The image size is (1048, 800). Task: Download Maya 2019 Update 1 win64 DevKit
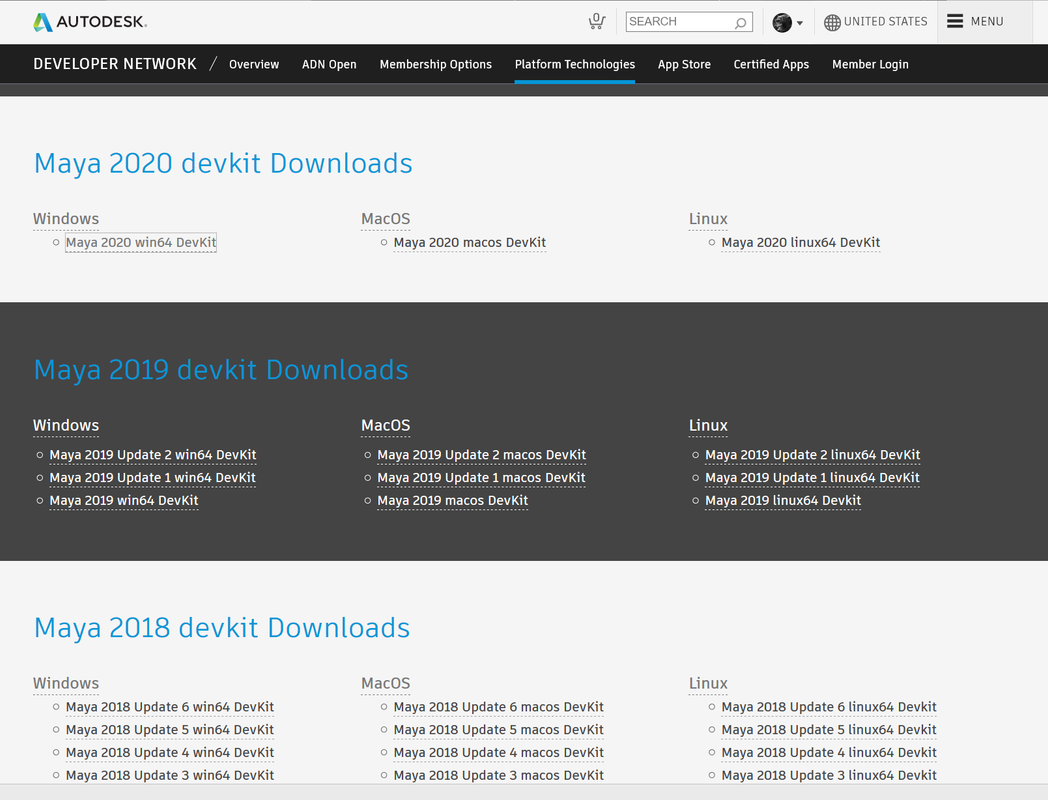pyautogui.click(x=152, y=478)
